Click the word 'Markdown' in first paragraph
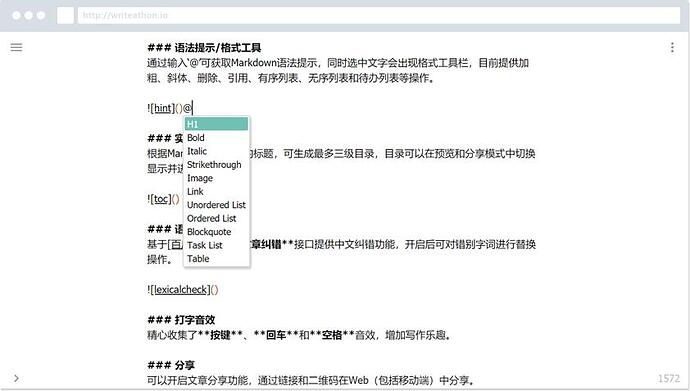690x391 pixels. click(253, 63)
